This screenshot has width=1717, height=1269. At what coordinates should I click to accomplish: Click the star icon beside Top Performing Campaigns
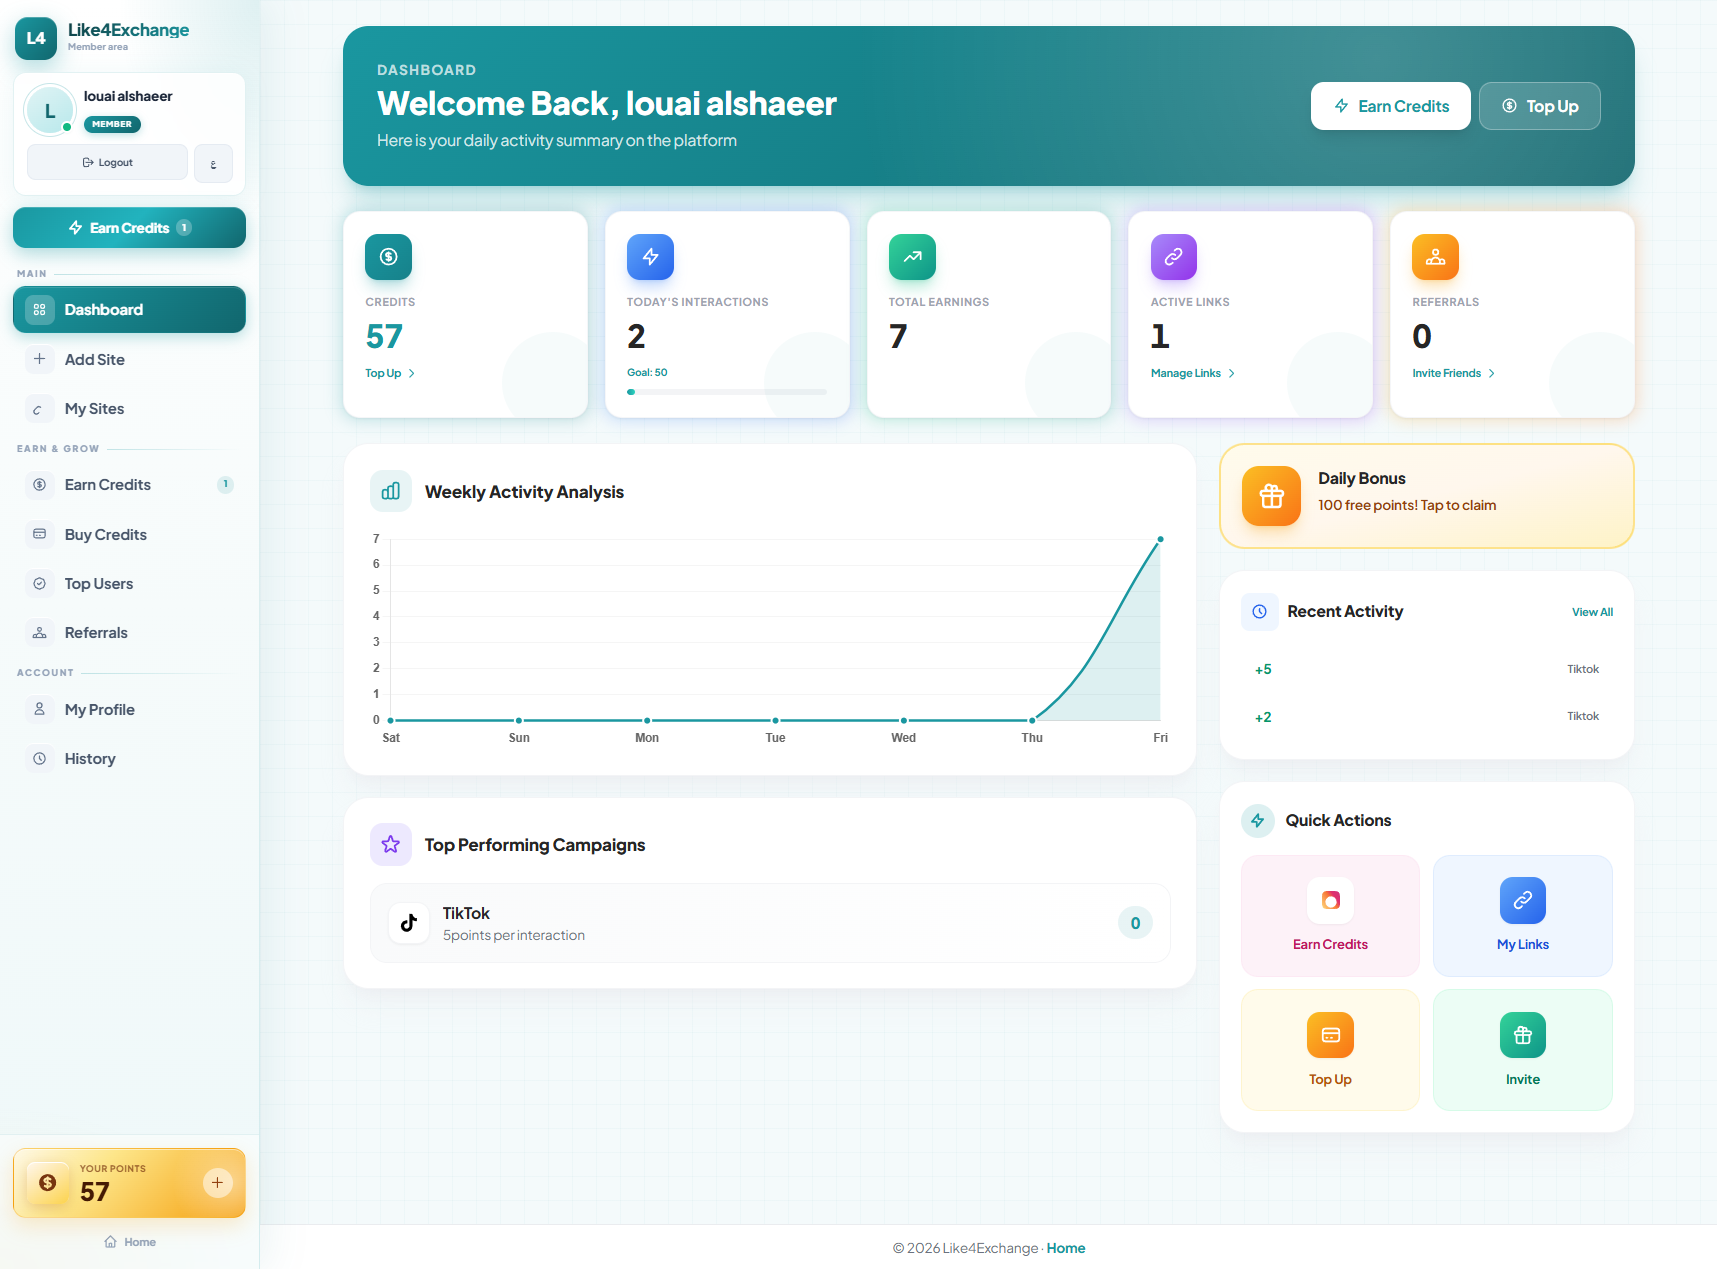(391, 845)
